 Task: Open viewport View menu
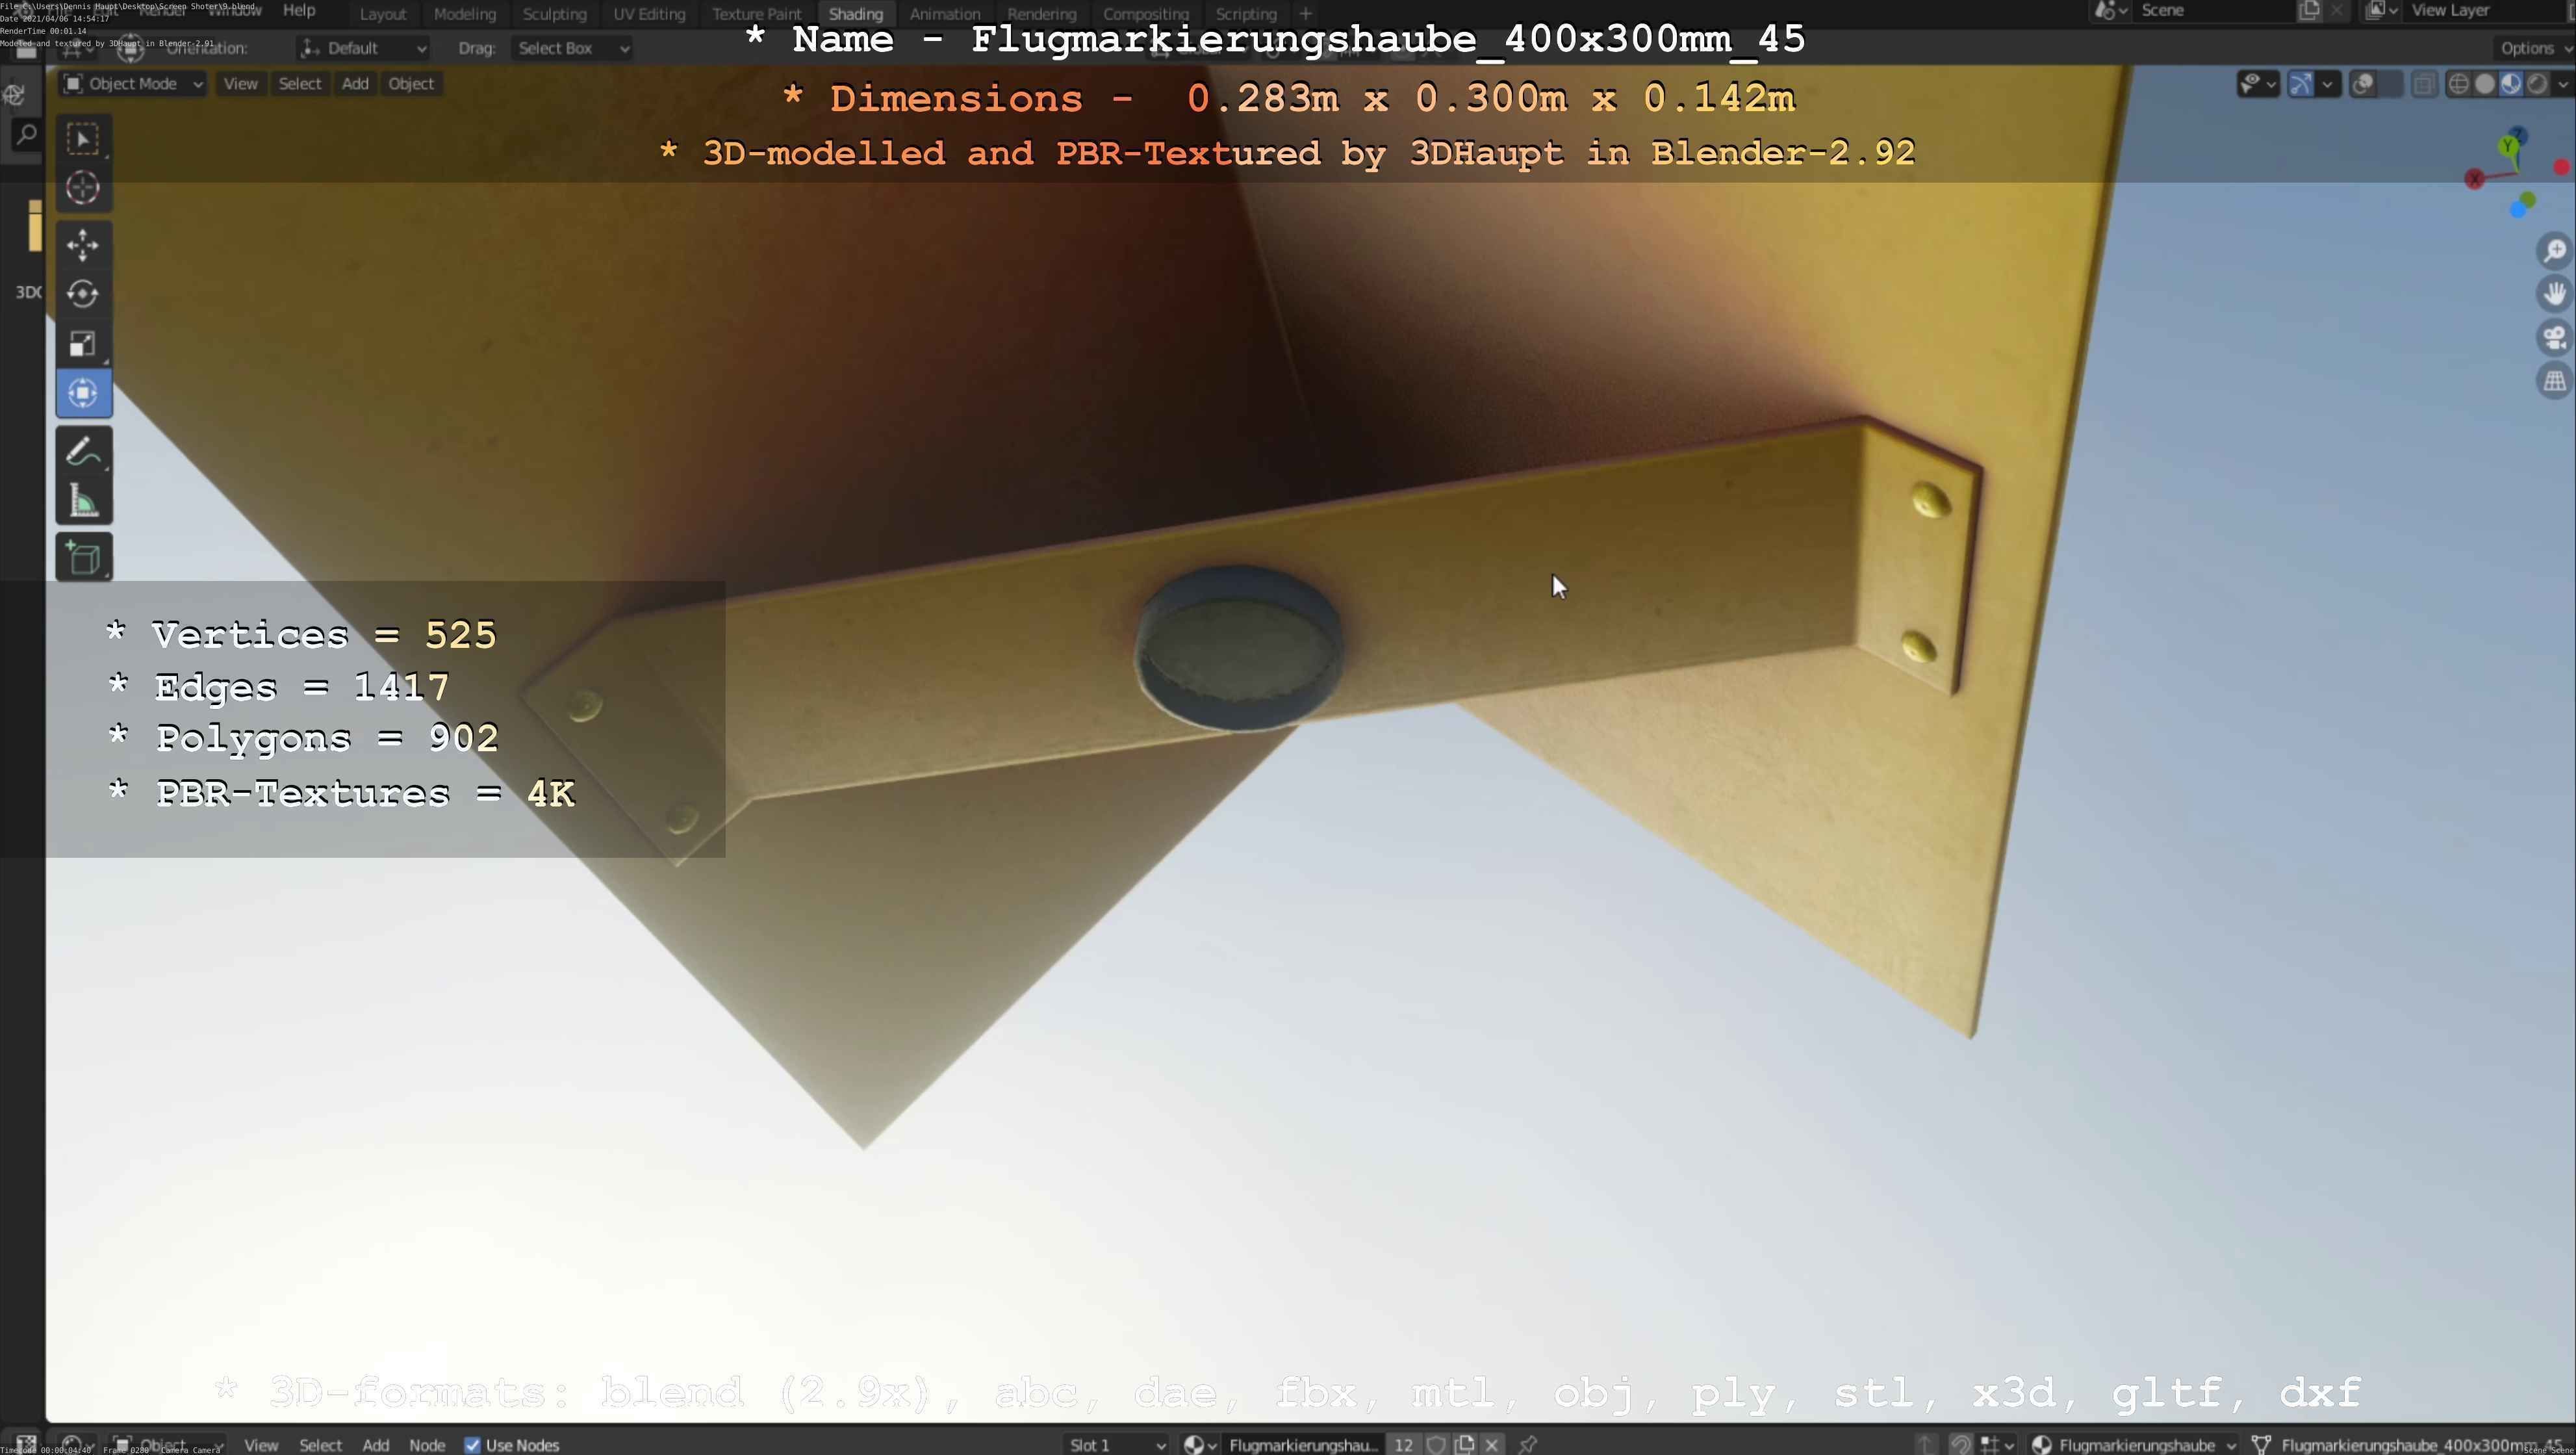coord(240,84)
